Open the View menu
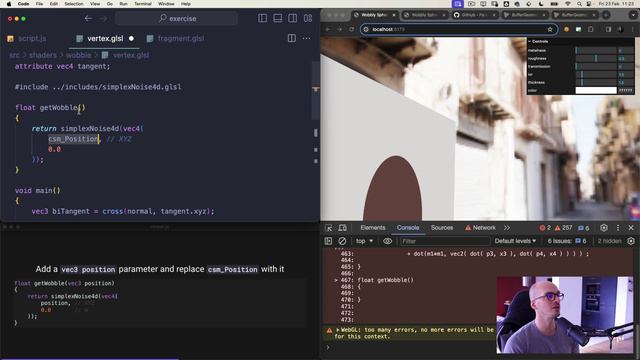Image resolution: width=640 pixels, height=360 pixels. point(95,4)
